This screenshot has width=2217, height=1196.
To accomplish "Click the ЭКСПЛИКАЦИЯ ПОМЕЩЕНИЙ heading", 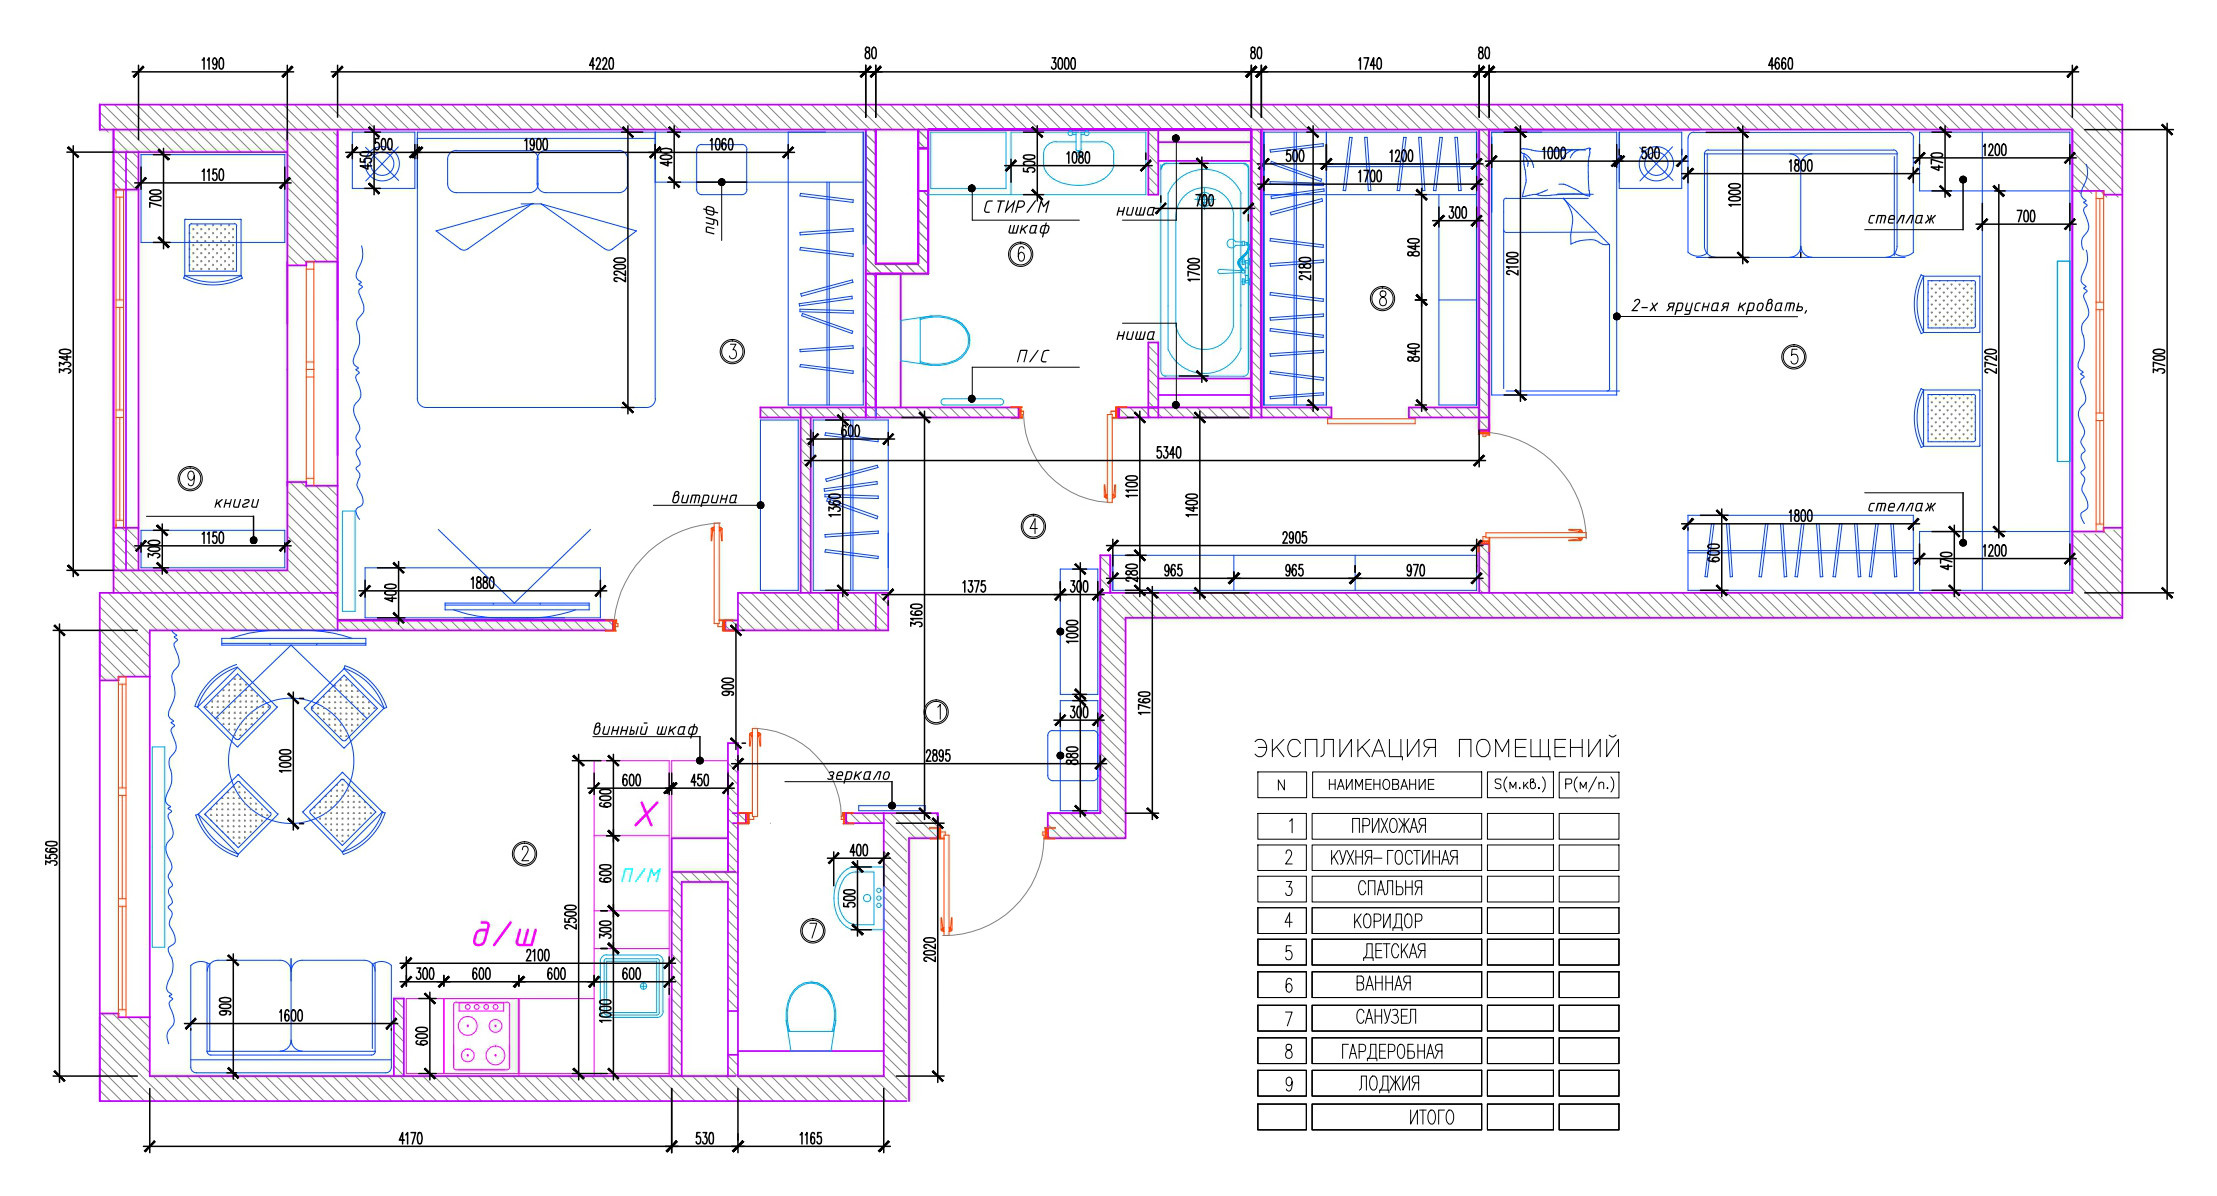I will [x=1436, y=748].
